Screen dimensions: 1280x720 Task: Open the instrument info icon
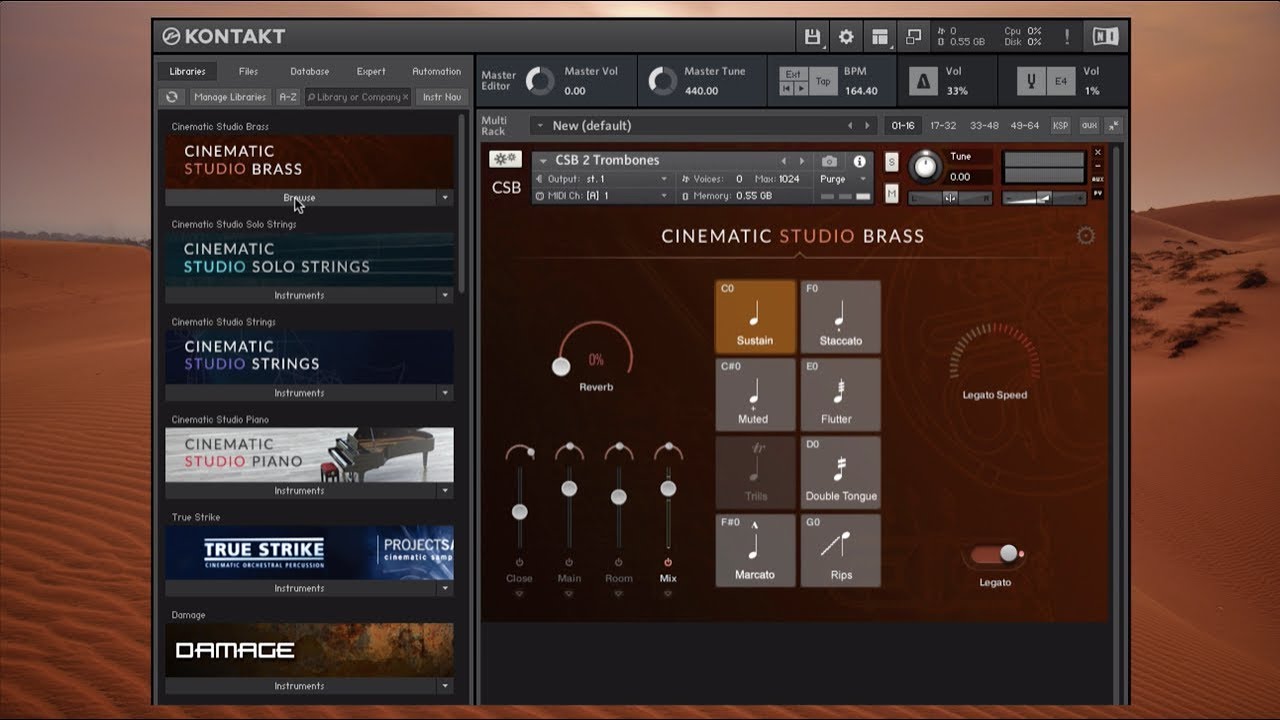(x=859, y=161)
